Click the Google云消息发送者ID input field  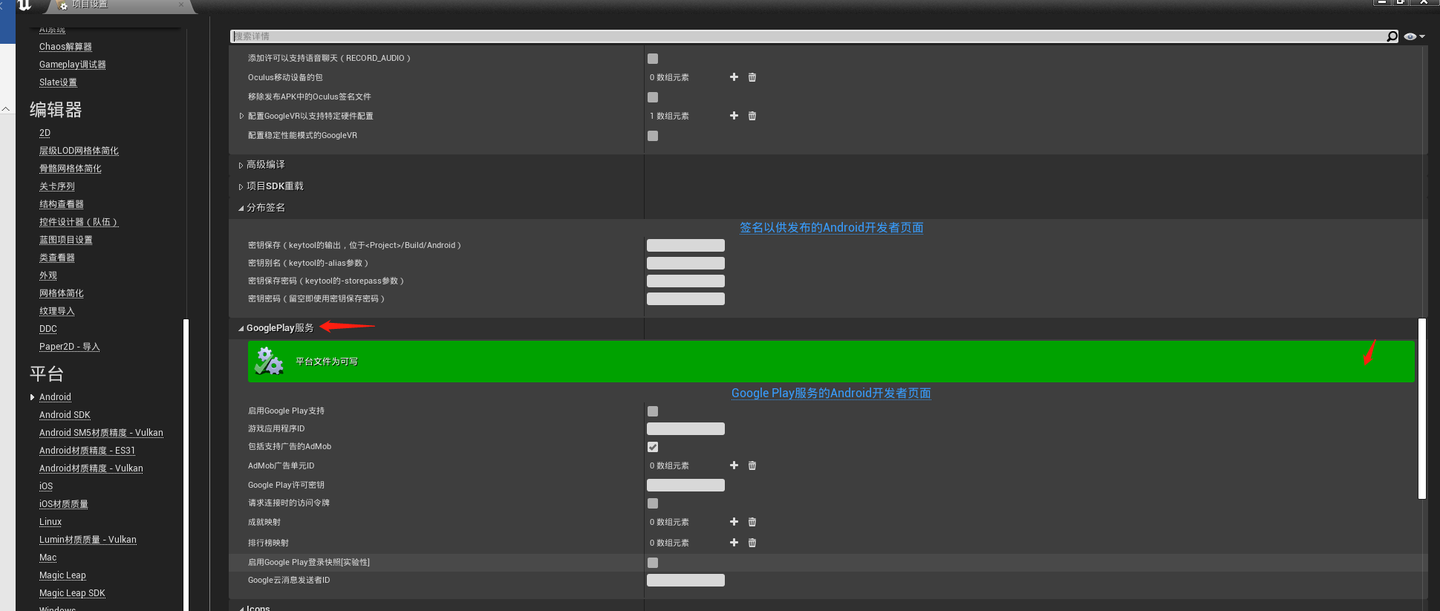point(686,580)
